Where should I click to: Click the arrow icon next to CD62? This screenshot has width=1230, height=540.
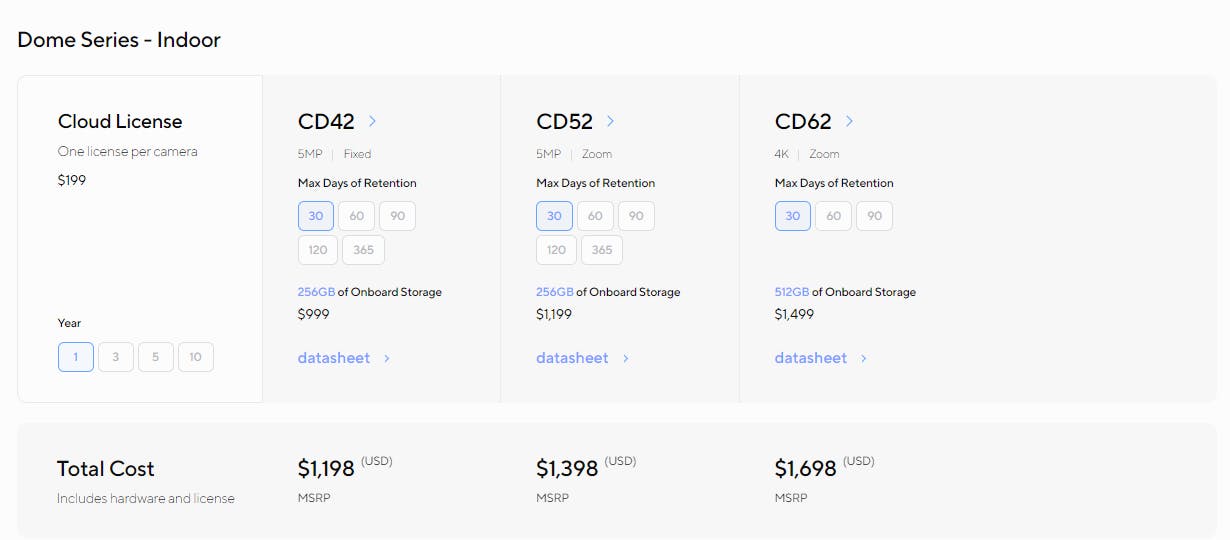click(x=849, y=121)
